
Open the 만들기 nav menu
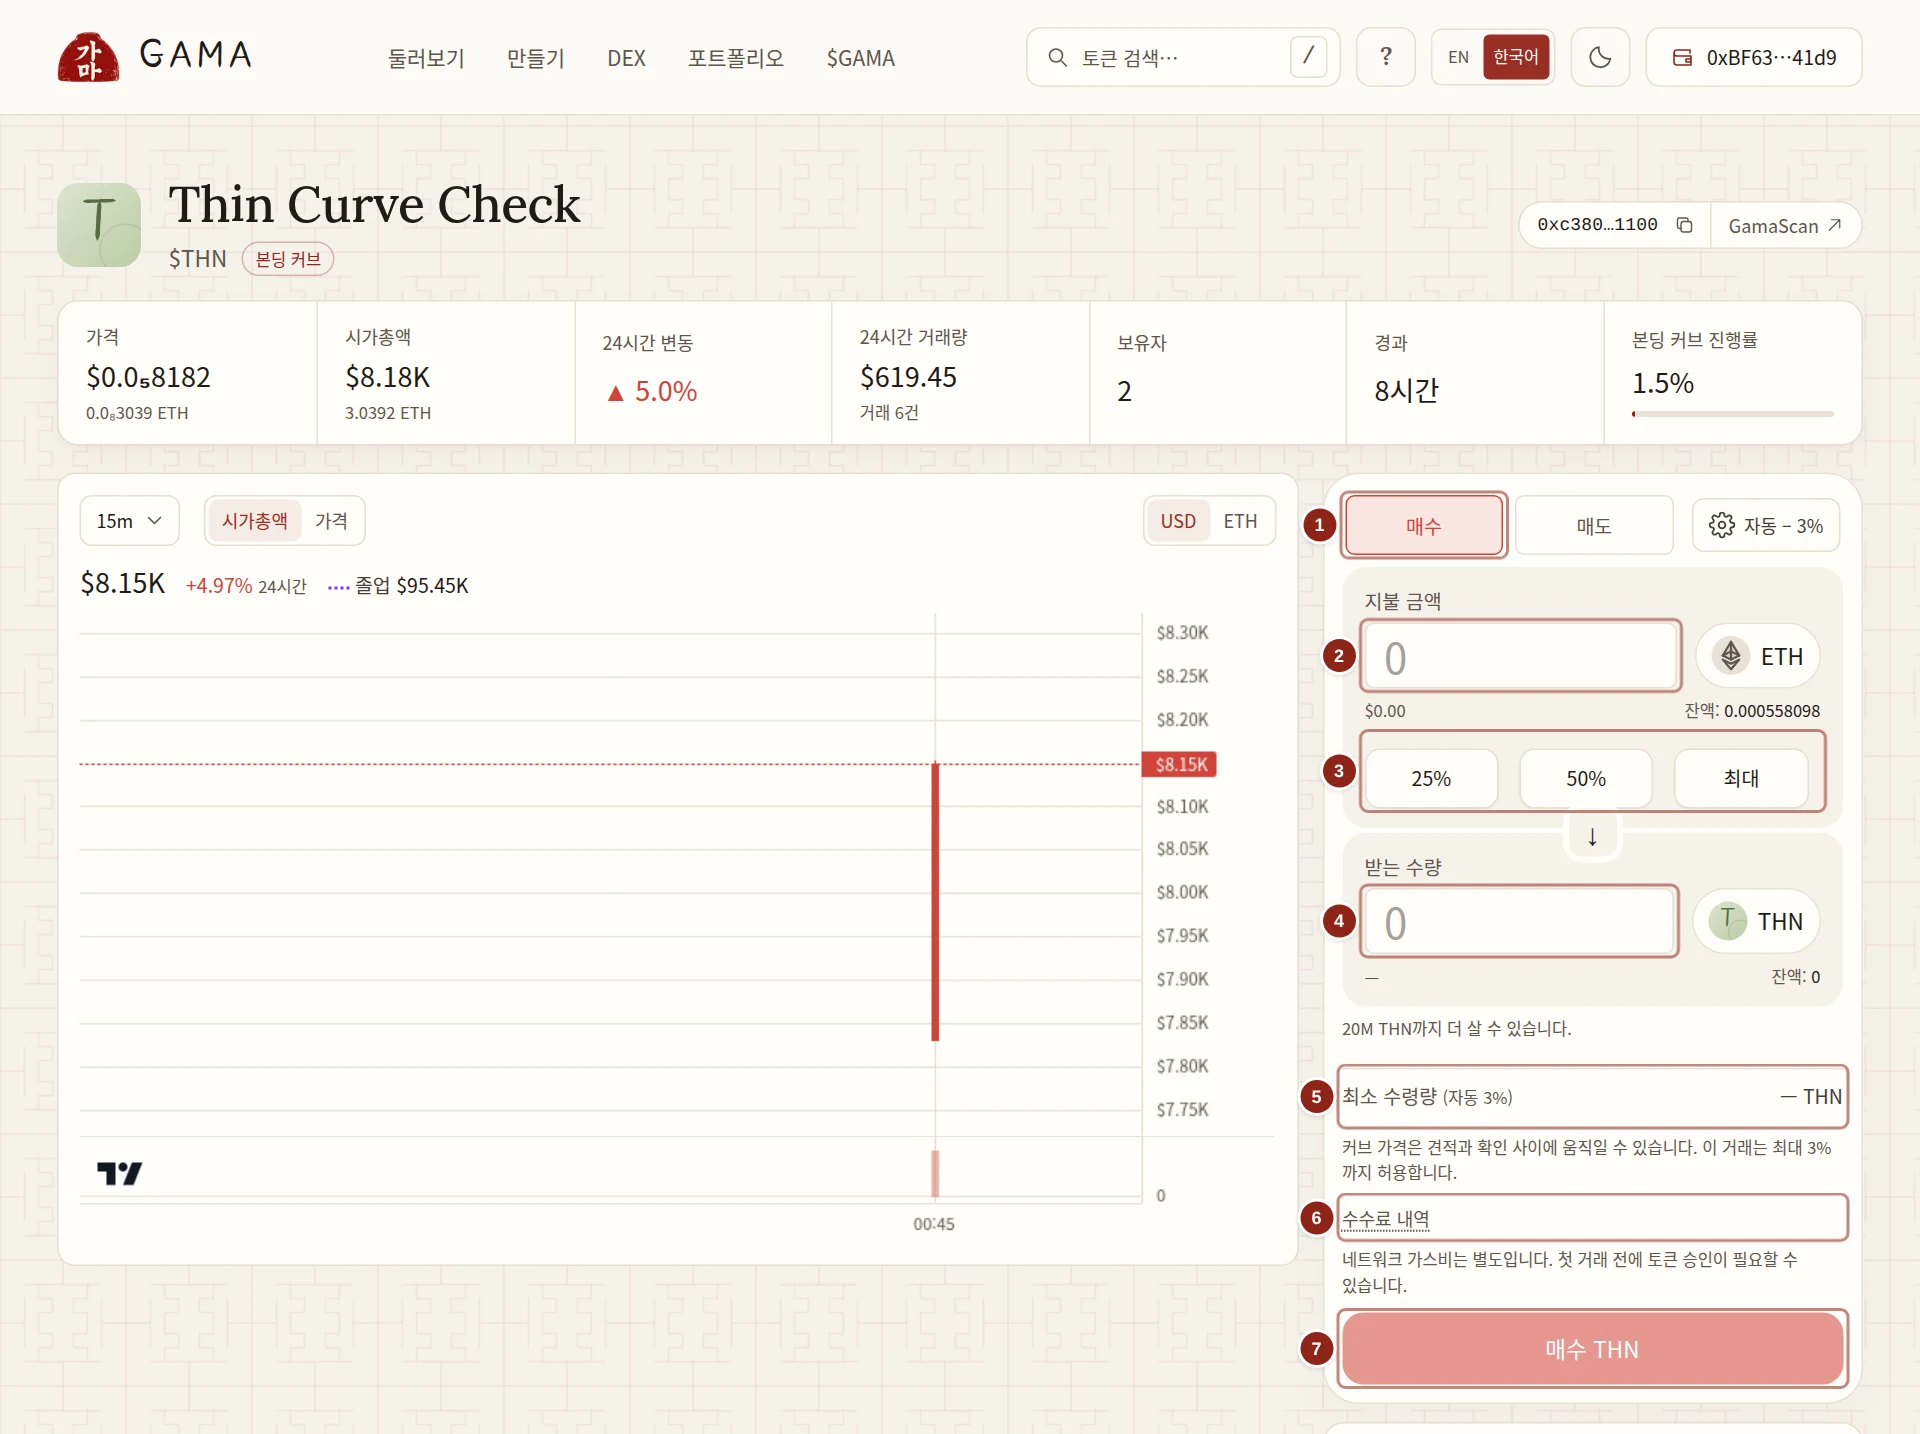(x=536, y=58)
